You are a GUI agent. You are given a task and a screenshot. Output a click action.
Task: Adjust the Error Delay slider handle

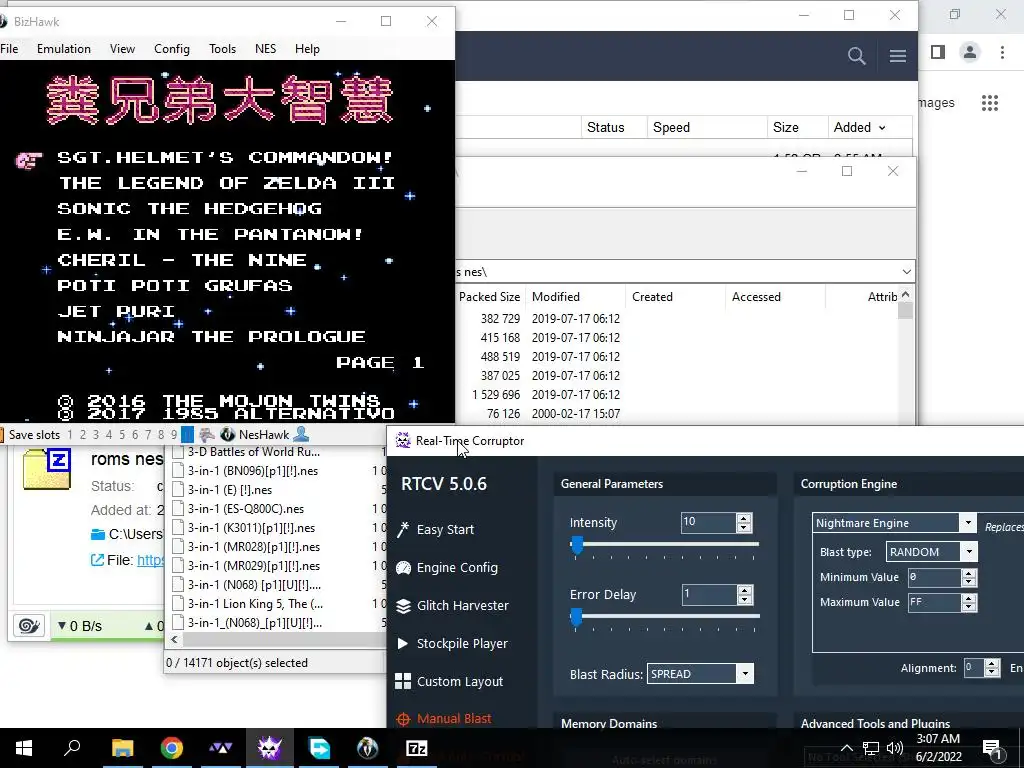577,617
